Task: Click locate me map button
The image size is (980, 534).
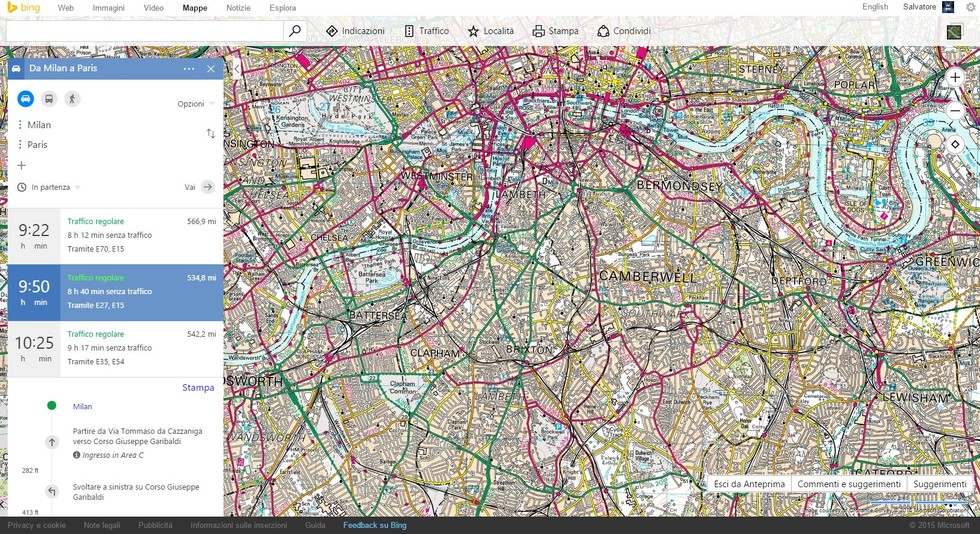Action: point(955,144)
